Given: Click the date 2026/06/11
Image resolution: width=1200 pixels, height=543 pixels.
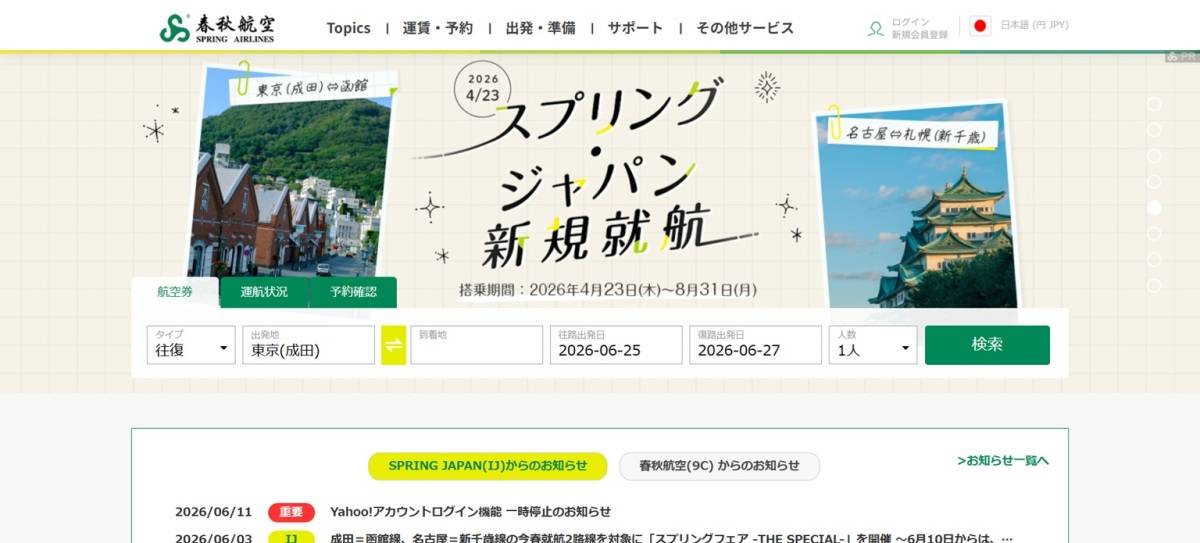Looking at the screenshot, I should [213, 512].
